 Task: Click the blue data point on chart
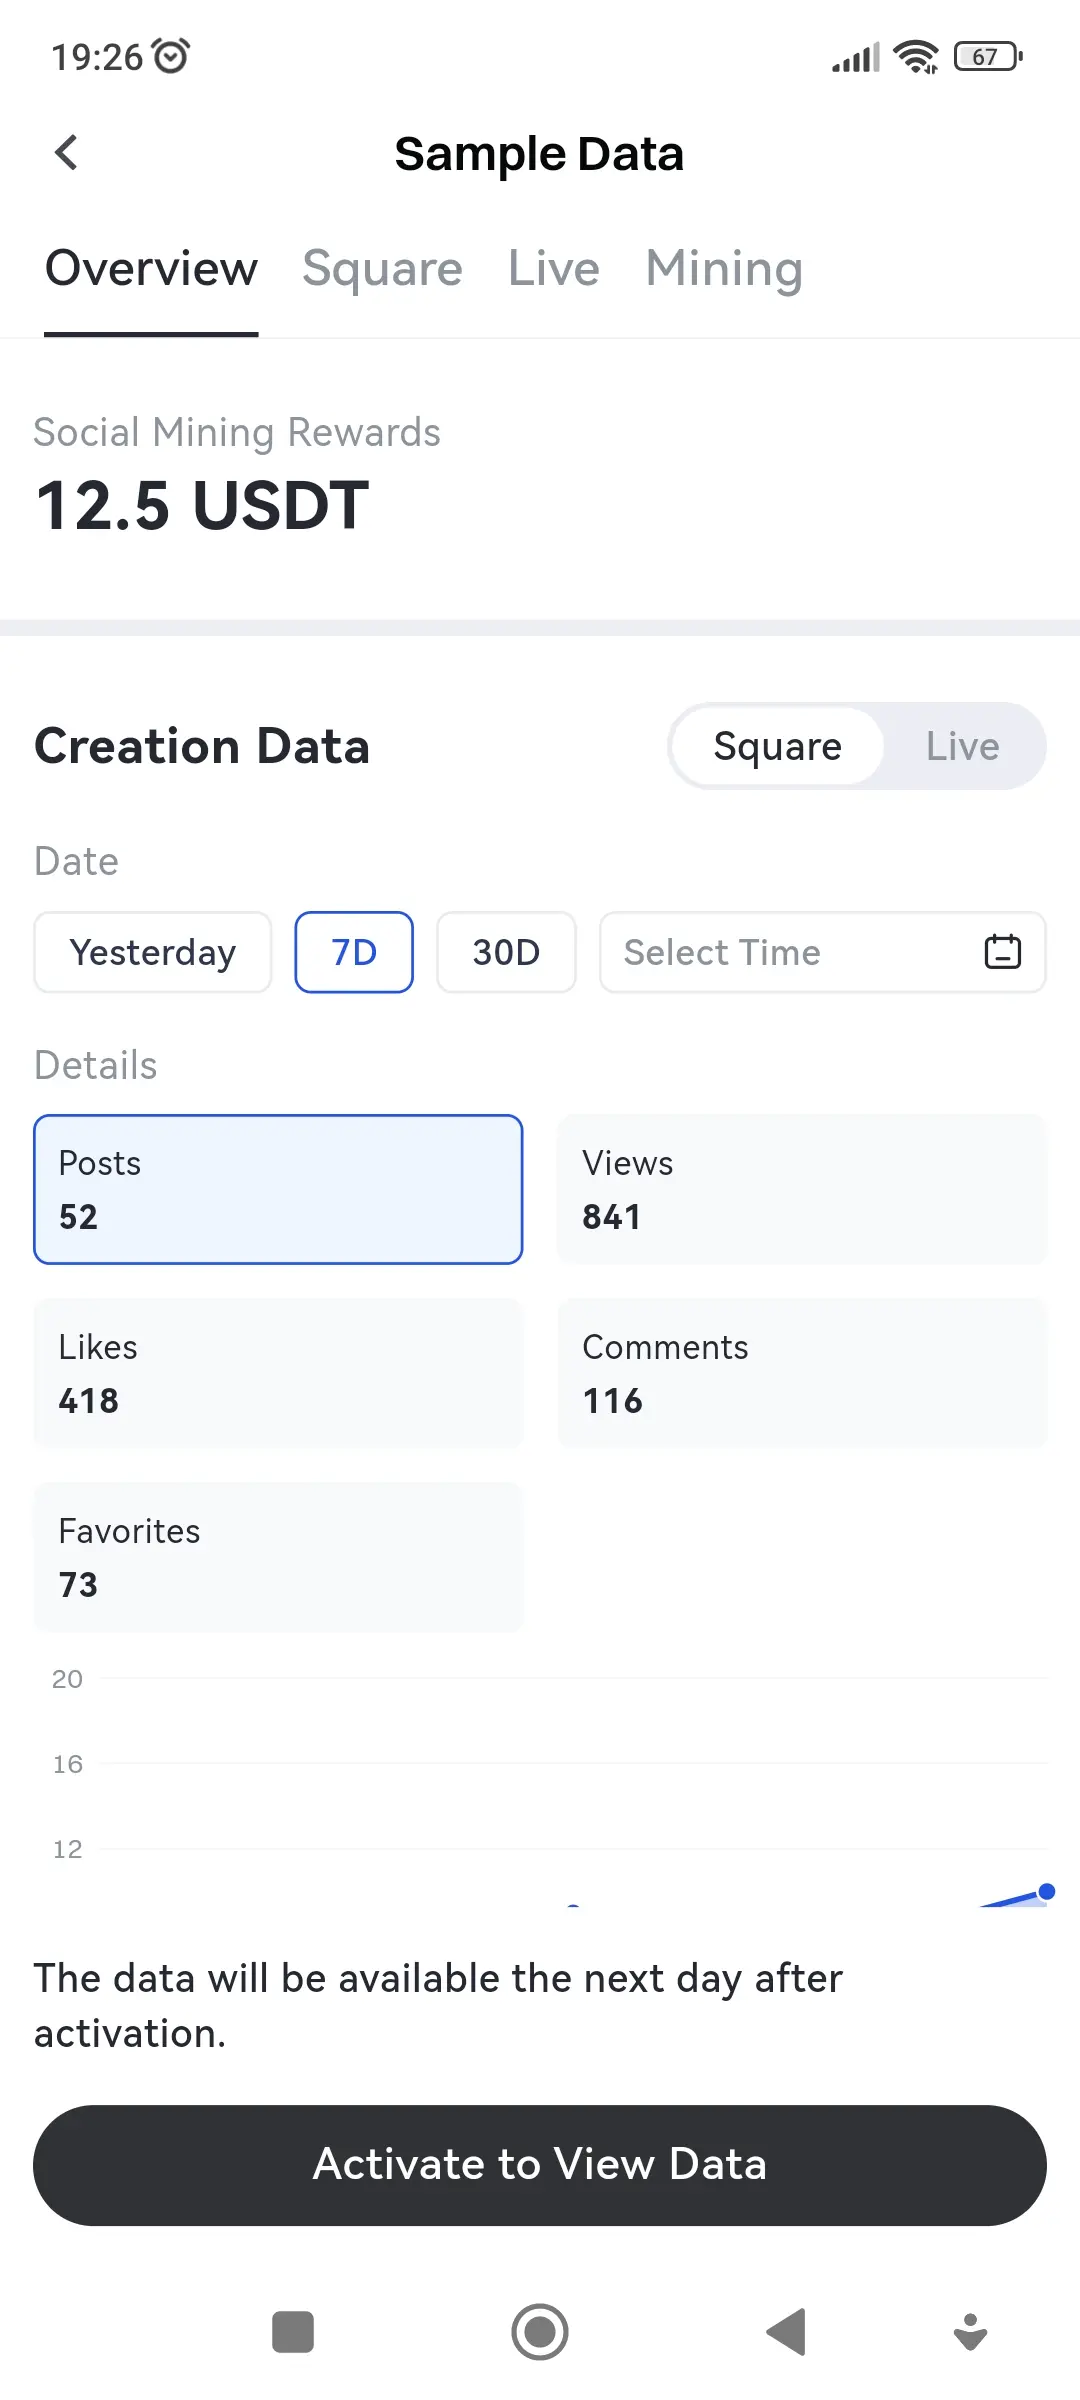[1046, 1891]
